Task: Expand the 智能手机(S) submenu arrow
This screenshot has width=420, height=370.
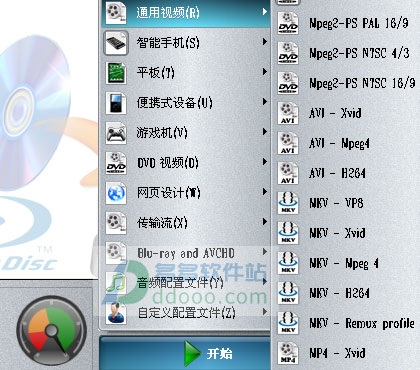Action: point(265,42)
